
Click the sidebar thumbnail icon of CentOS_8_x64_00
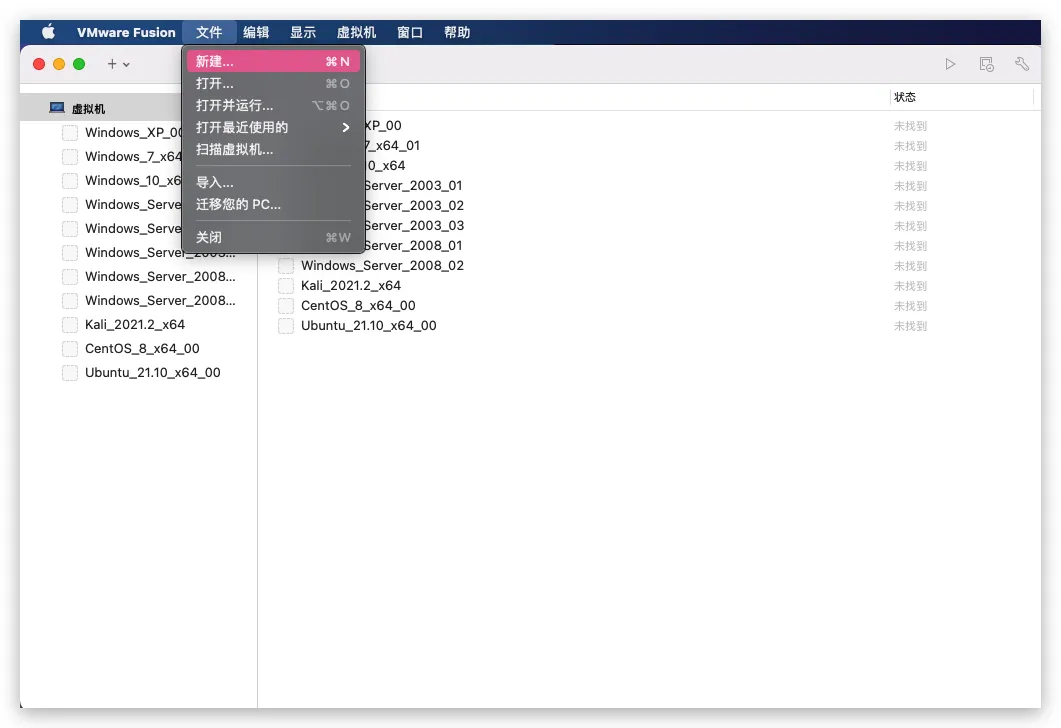70,348
